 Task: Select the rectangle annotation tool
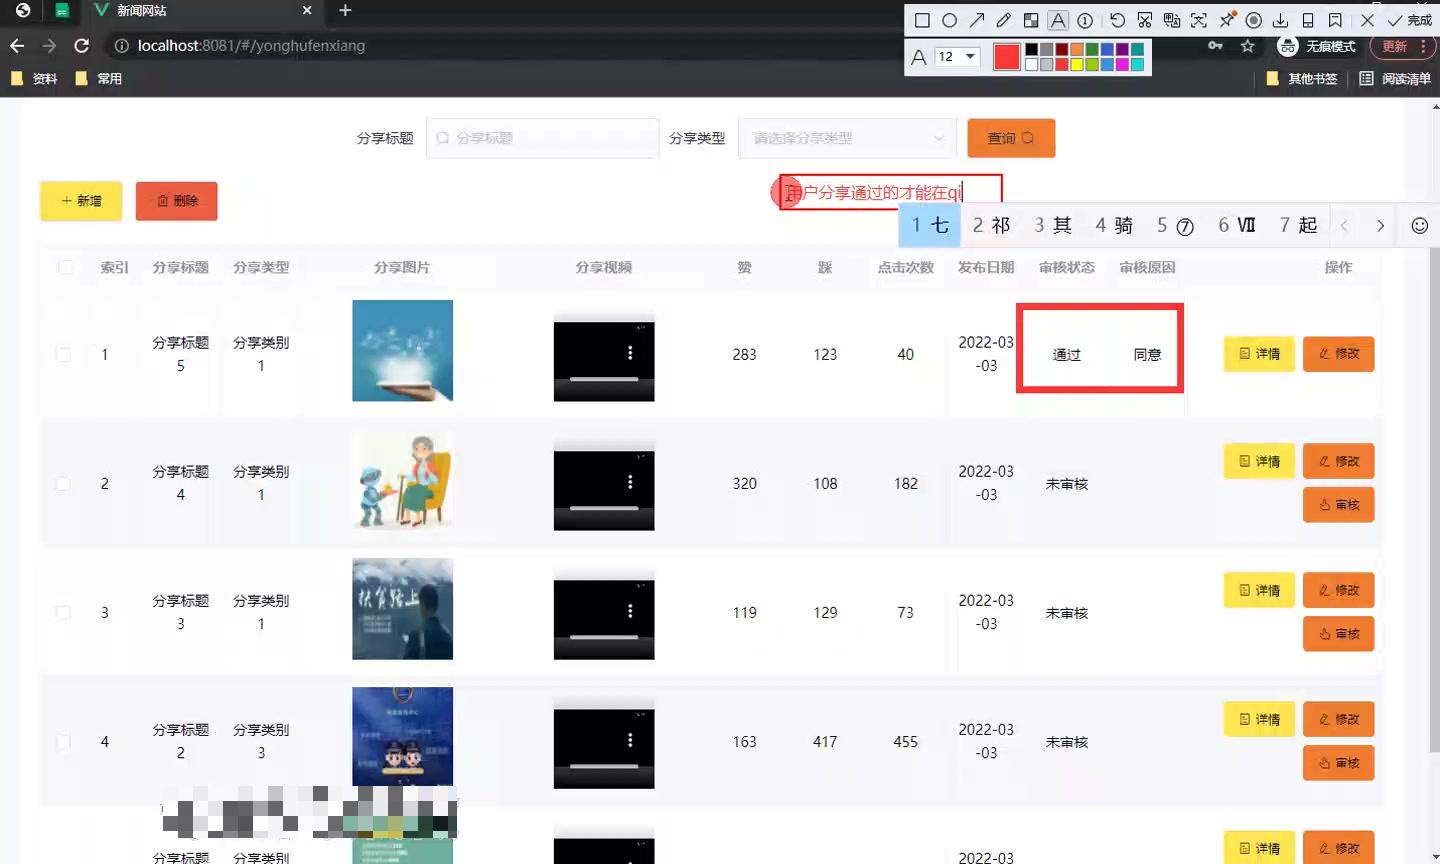point(922,20)
